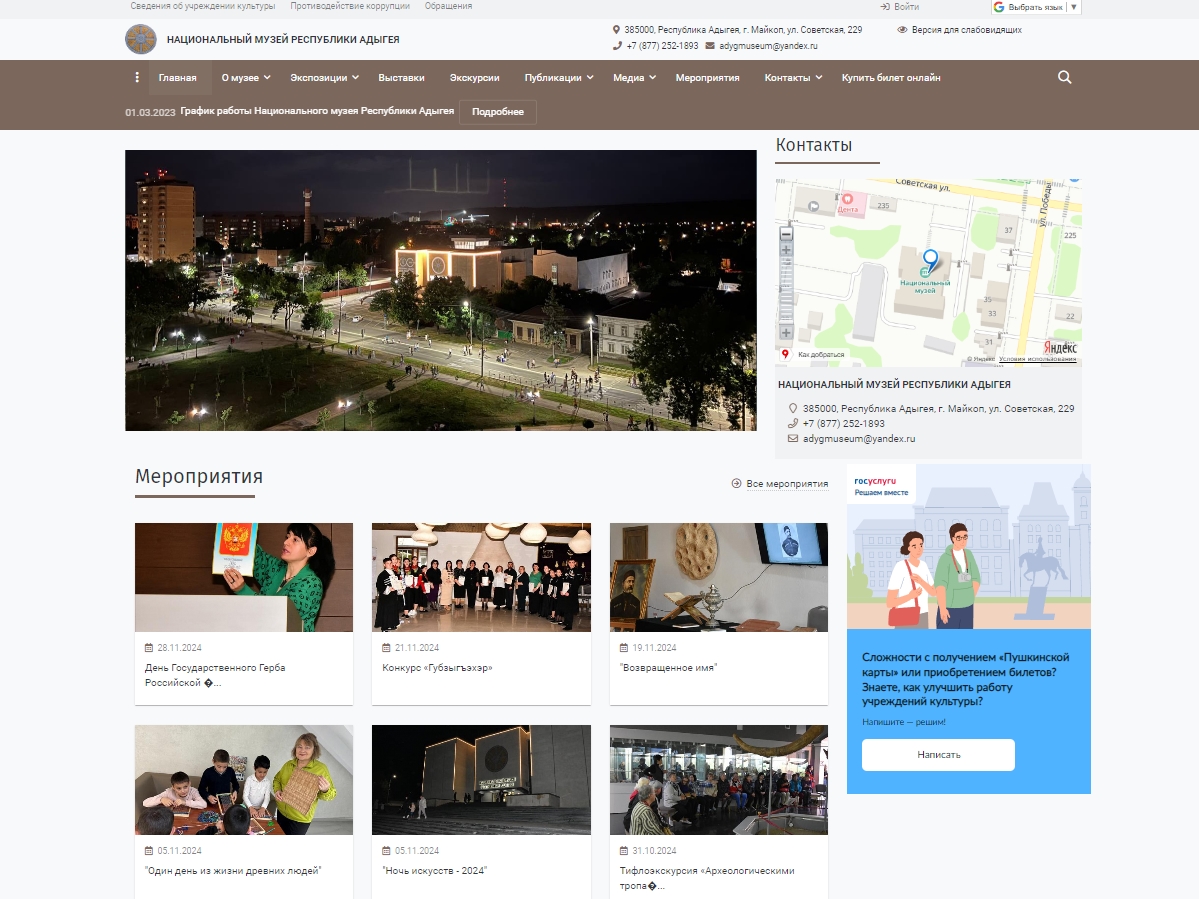1199x899 pixels.
Task: Click the museum logo emblem in header
Action: point(140,40)
